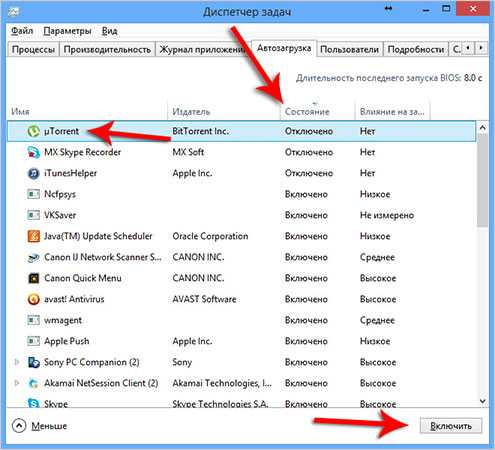Click the µTorrent app icon

(33, 131)
